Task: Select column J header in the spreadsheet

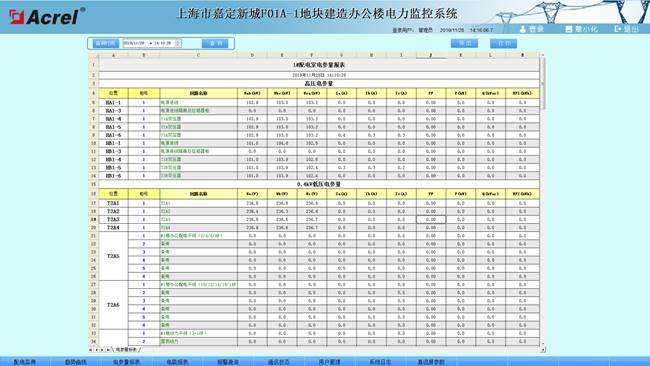Action: [x=431, y=55]
